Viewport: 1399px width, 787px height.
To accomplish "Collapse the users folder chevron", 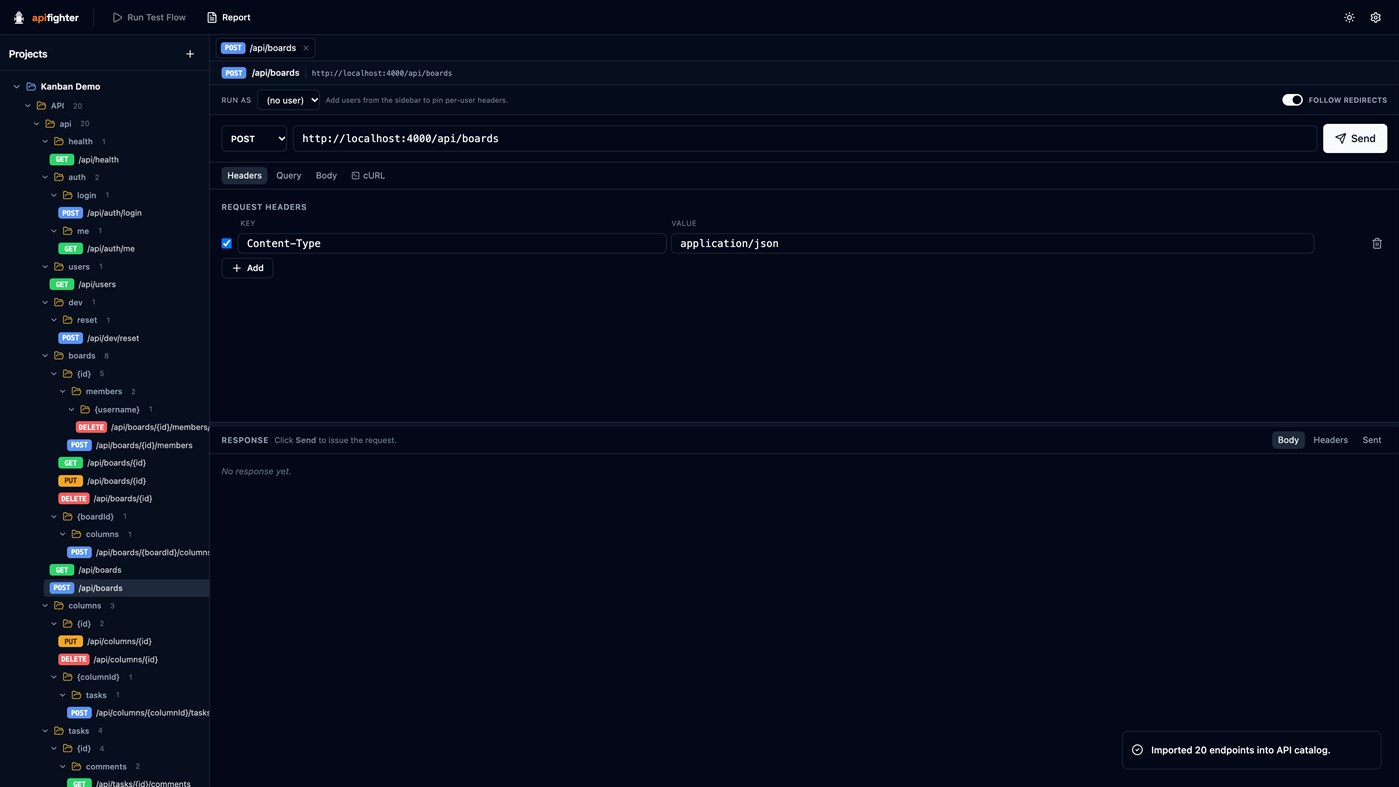I will 45,267.
